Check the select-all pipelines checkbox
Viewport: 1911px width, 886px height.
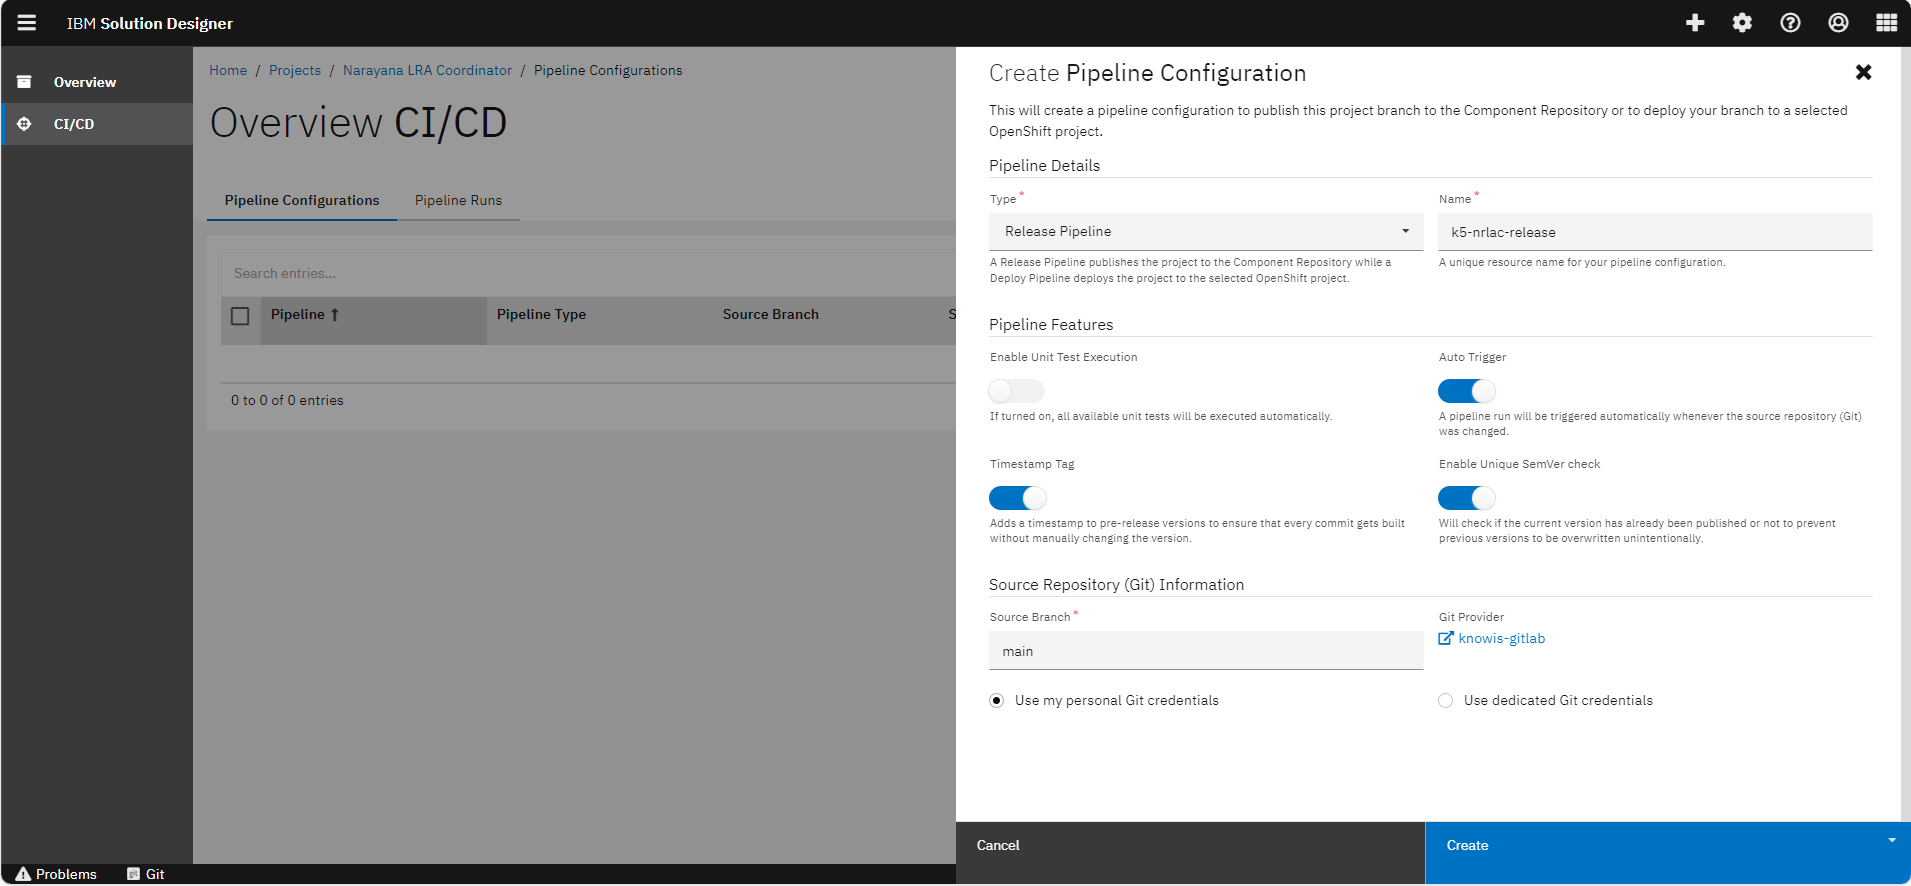240,316
